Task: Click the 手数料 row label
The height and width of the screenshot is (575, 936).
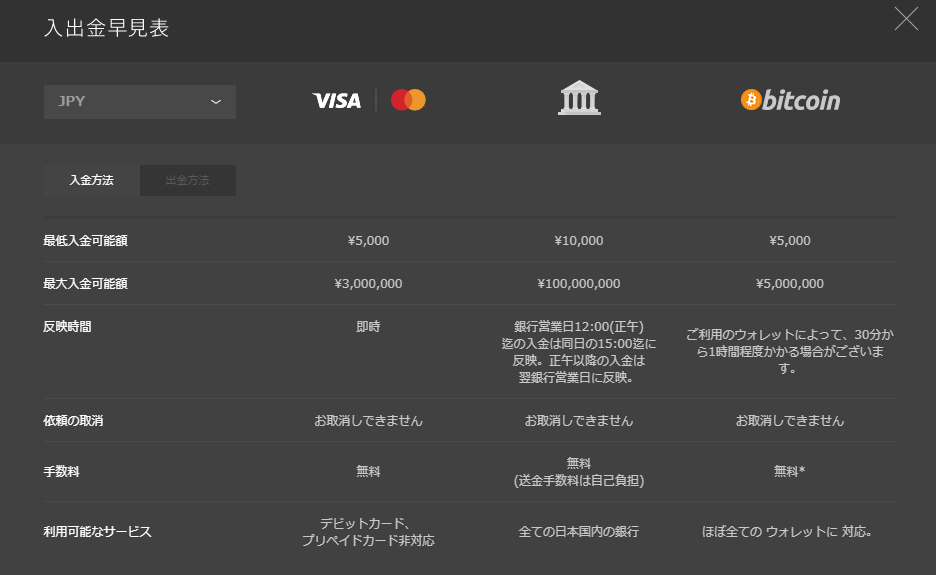Action: point(61,472)
